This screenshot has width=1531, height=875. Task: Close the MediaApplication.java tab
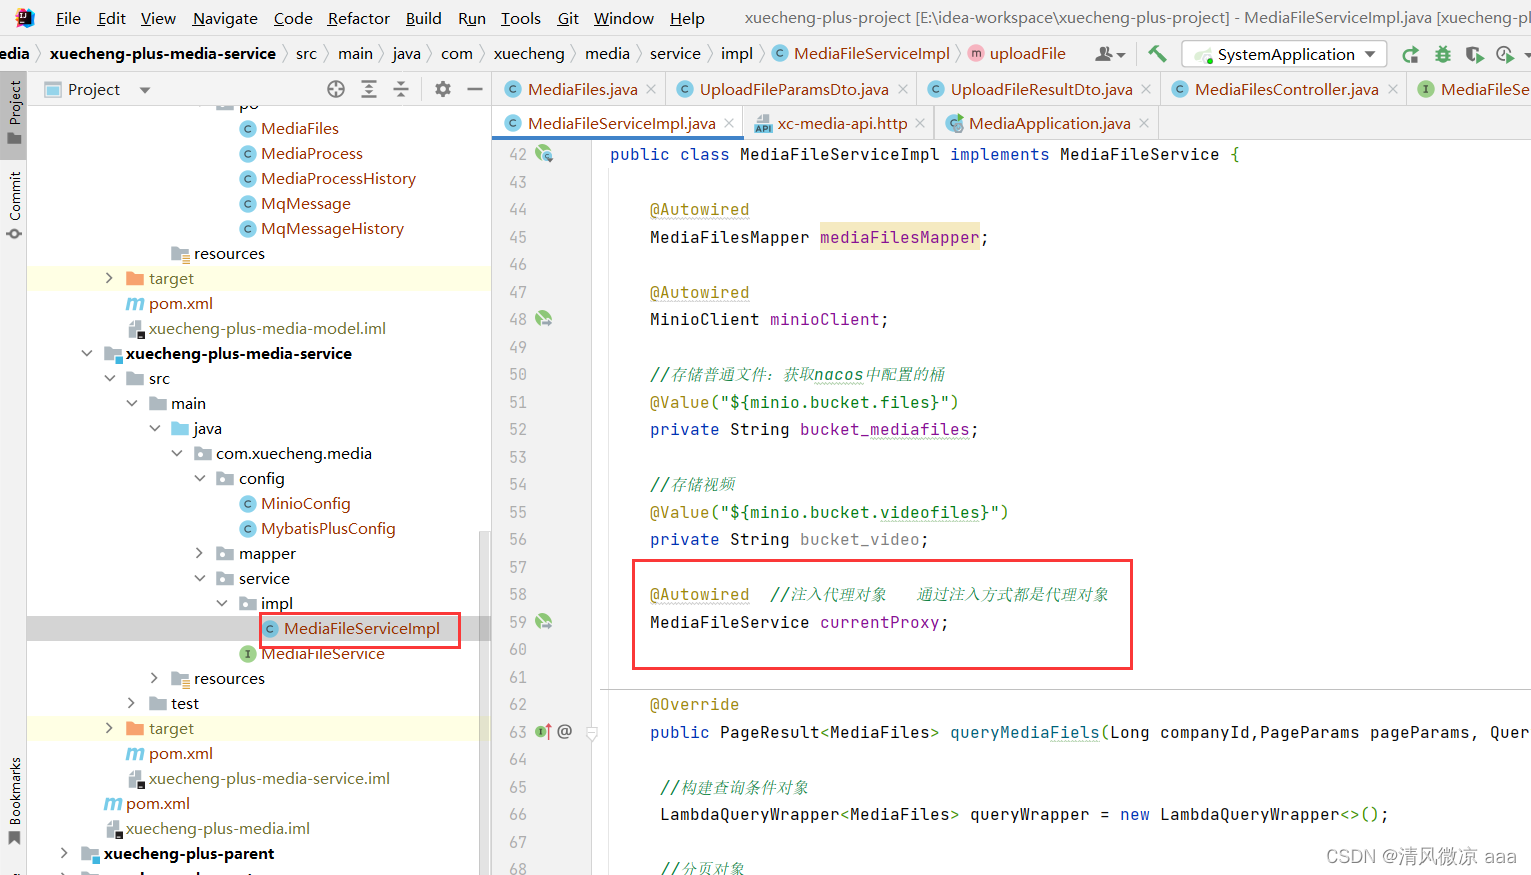click(1144, 123)
